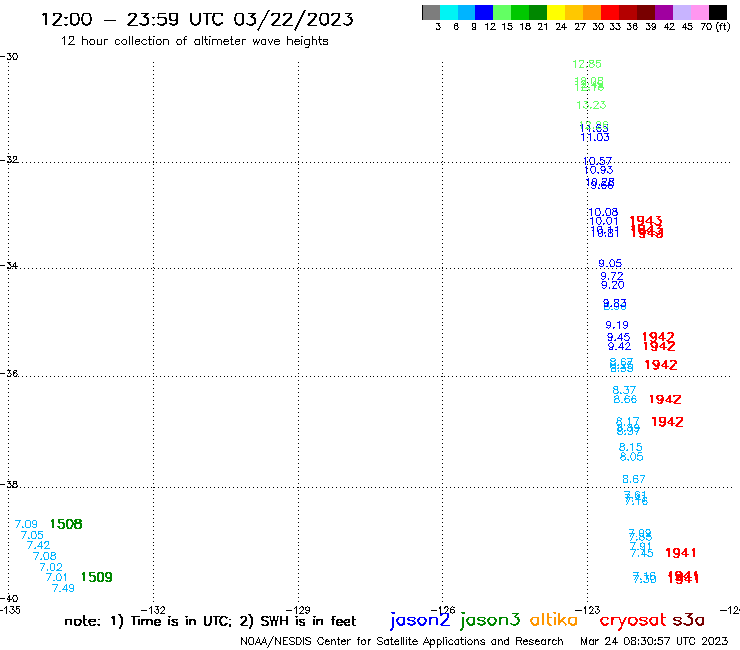
Task: Click the longitude axis label "-132"
Action: (153, 610)
